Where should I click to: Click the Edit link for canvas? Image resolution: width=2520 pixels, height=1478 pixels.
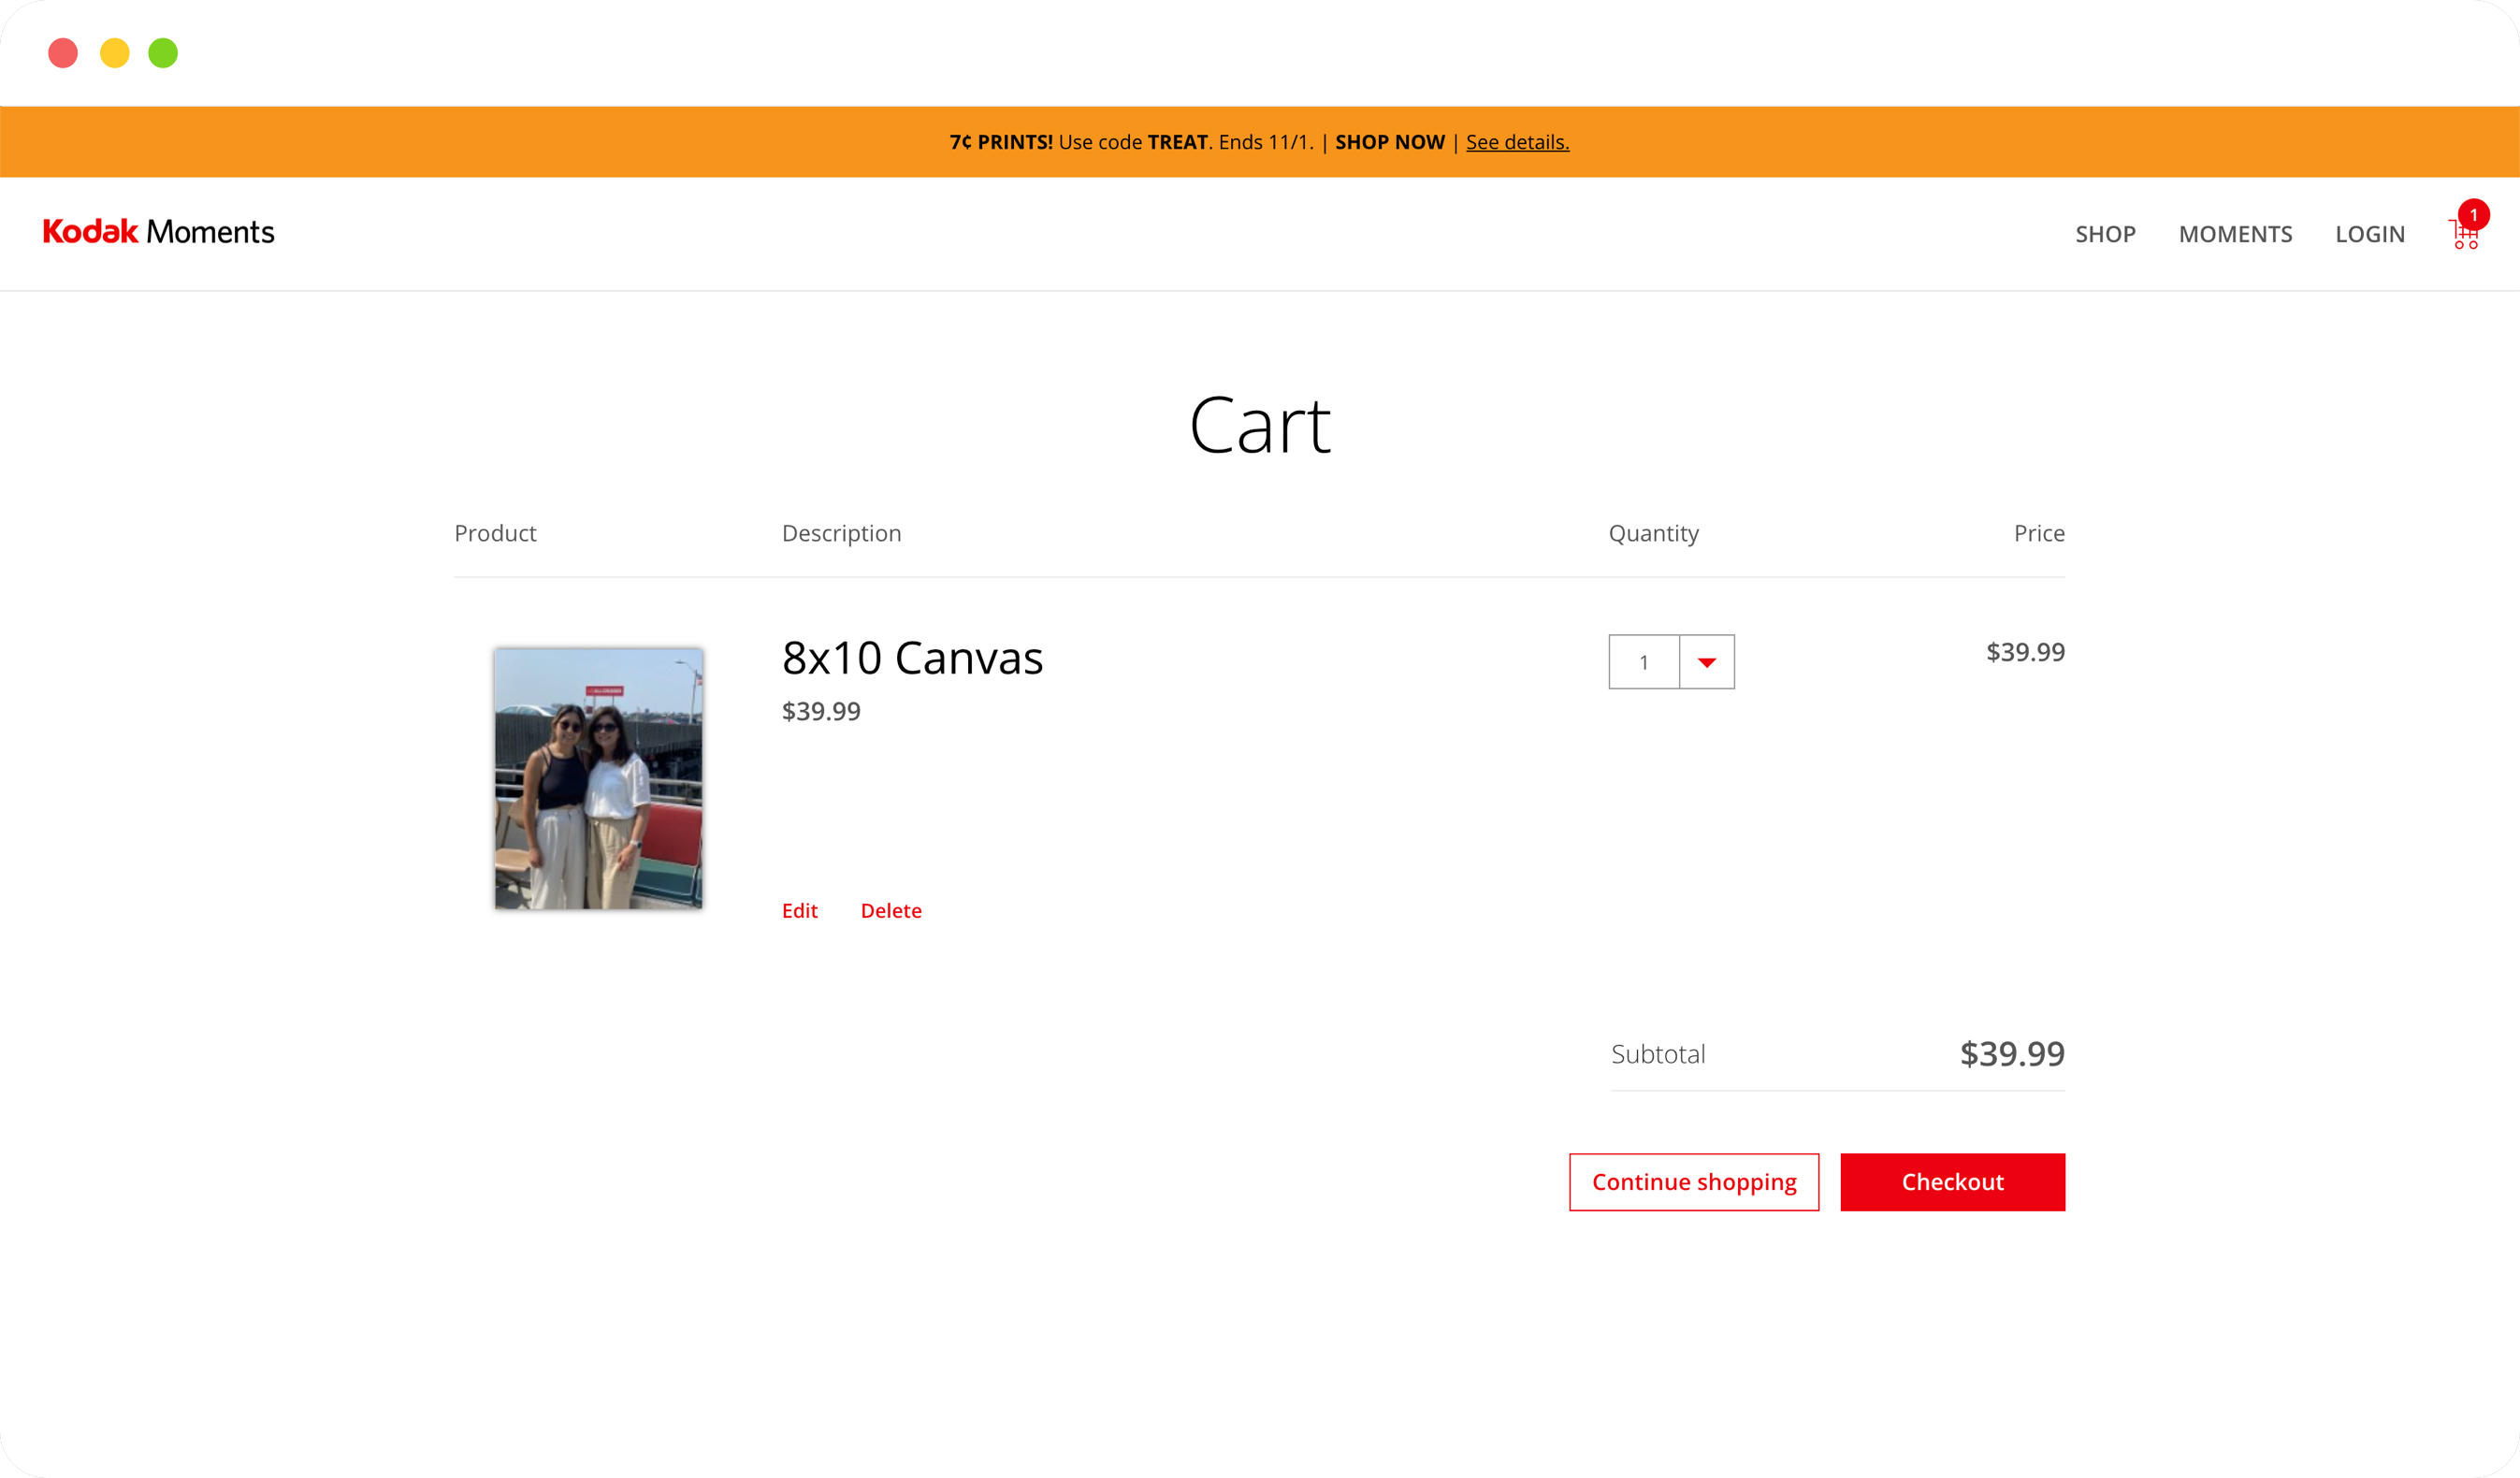coord(799,910)
